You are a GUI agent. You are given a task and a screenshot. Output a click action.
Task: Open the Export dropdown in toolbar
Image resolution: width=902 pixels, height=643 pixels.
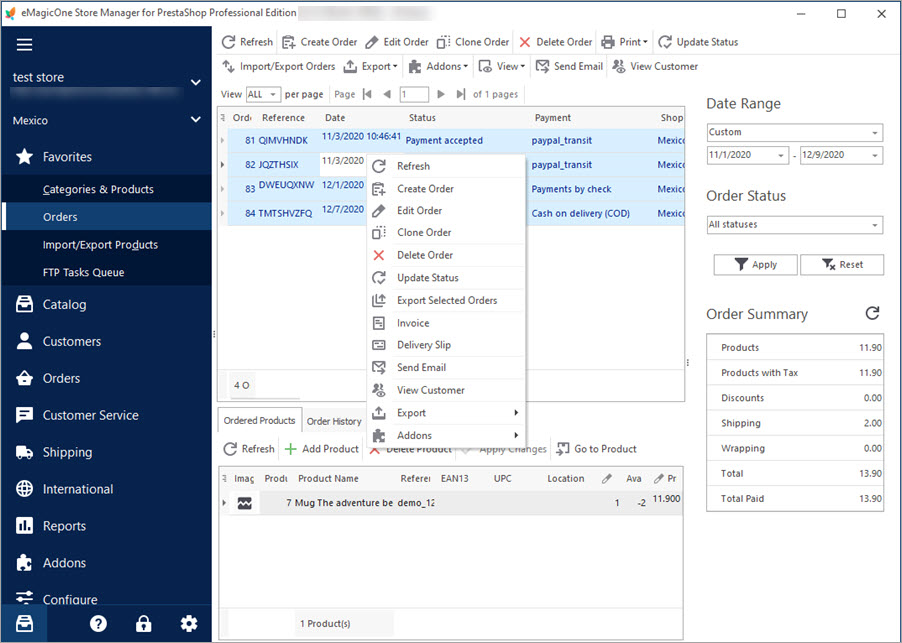pyautogui.click(x=370, y=66)
